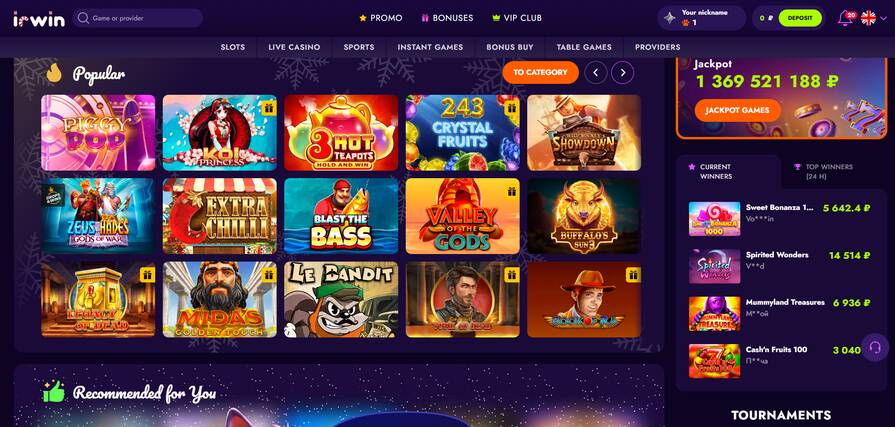Click the profile avatar next to nickname
This screenshot has width=895, height=427.
point(670,18)
